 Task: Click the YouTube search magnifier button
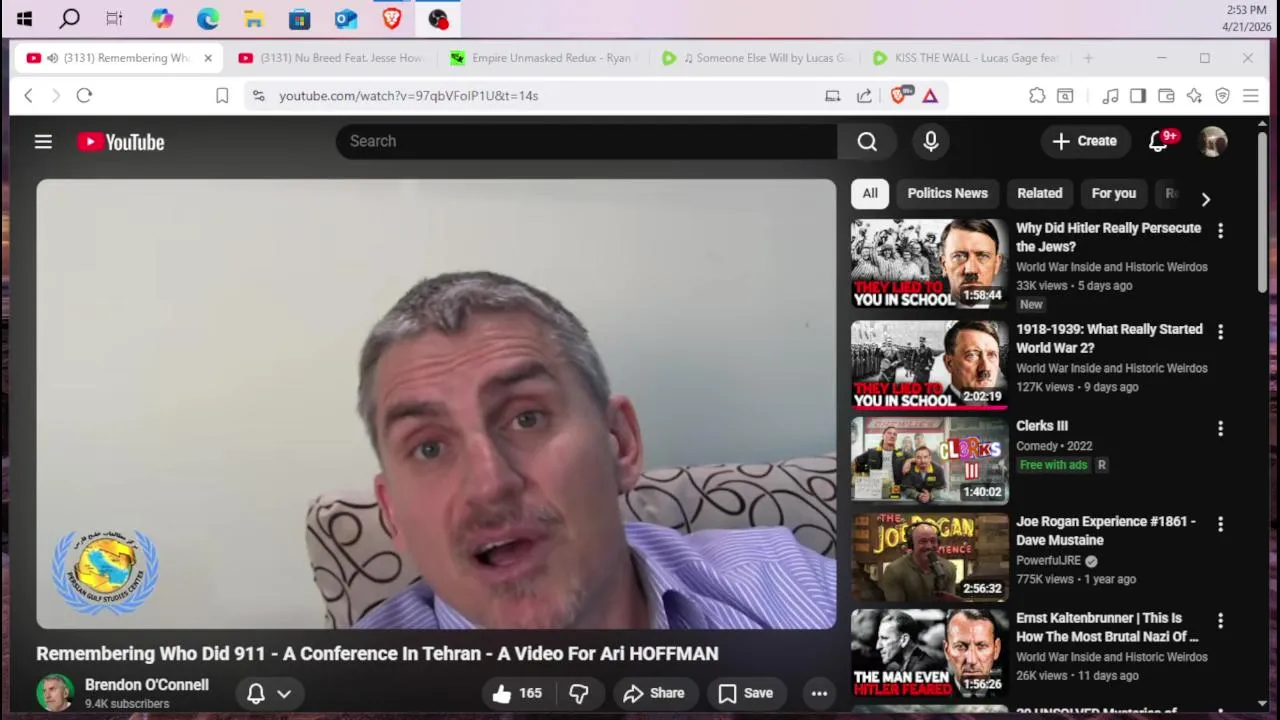tap(867, 142)
